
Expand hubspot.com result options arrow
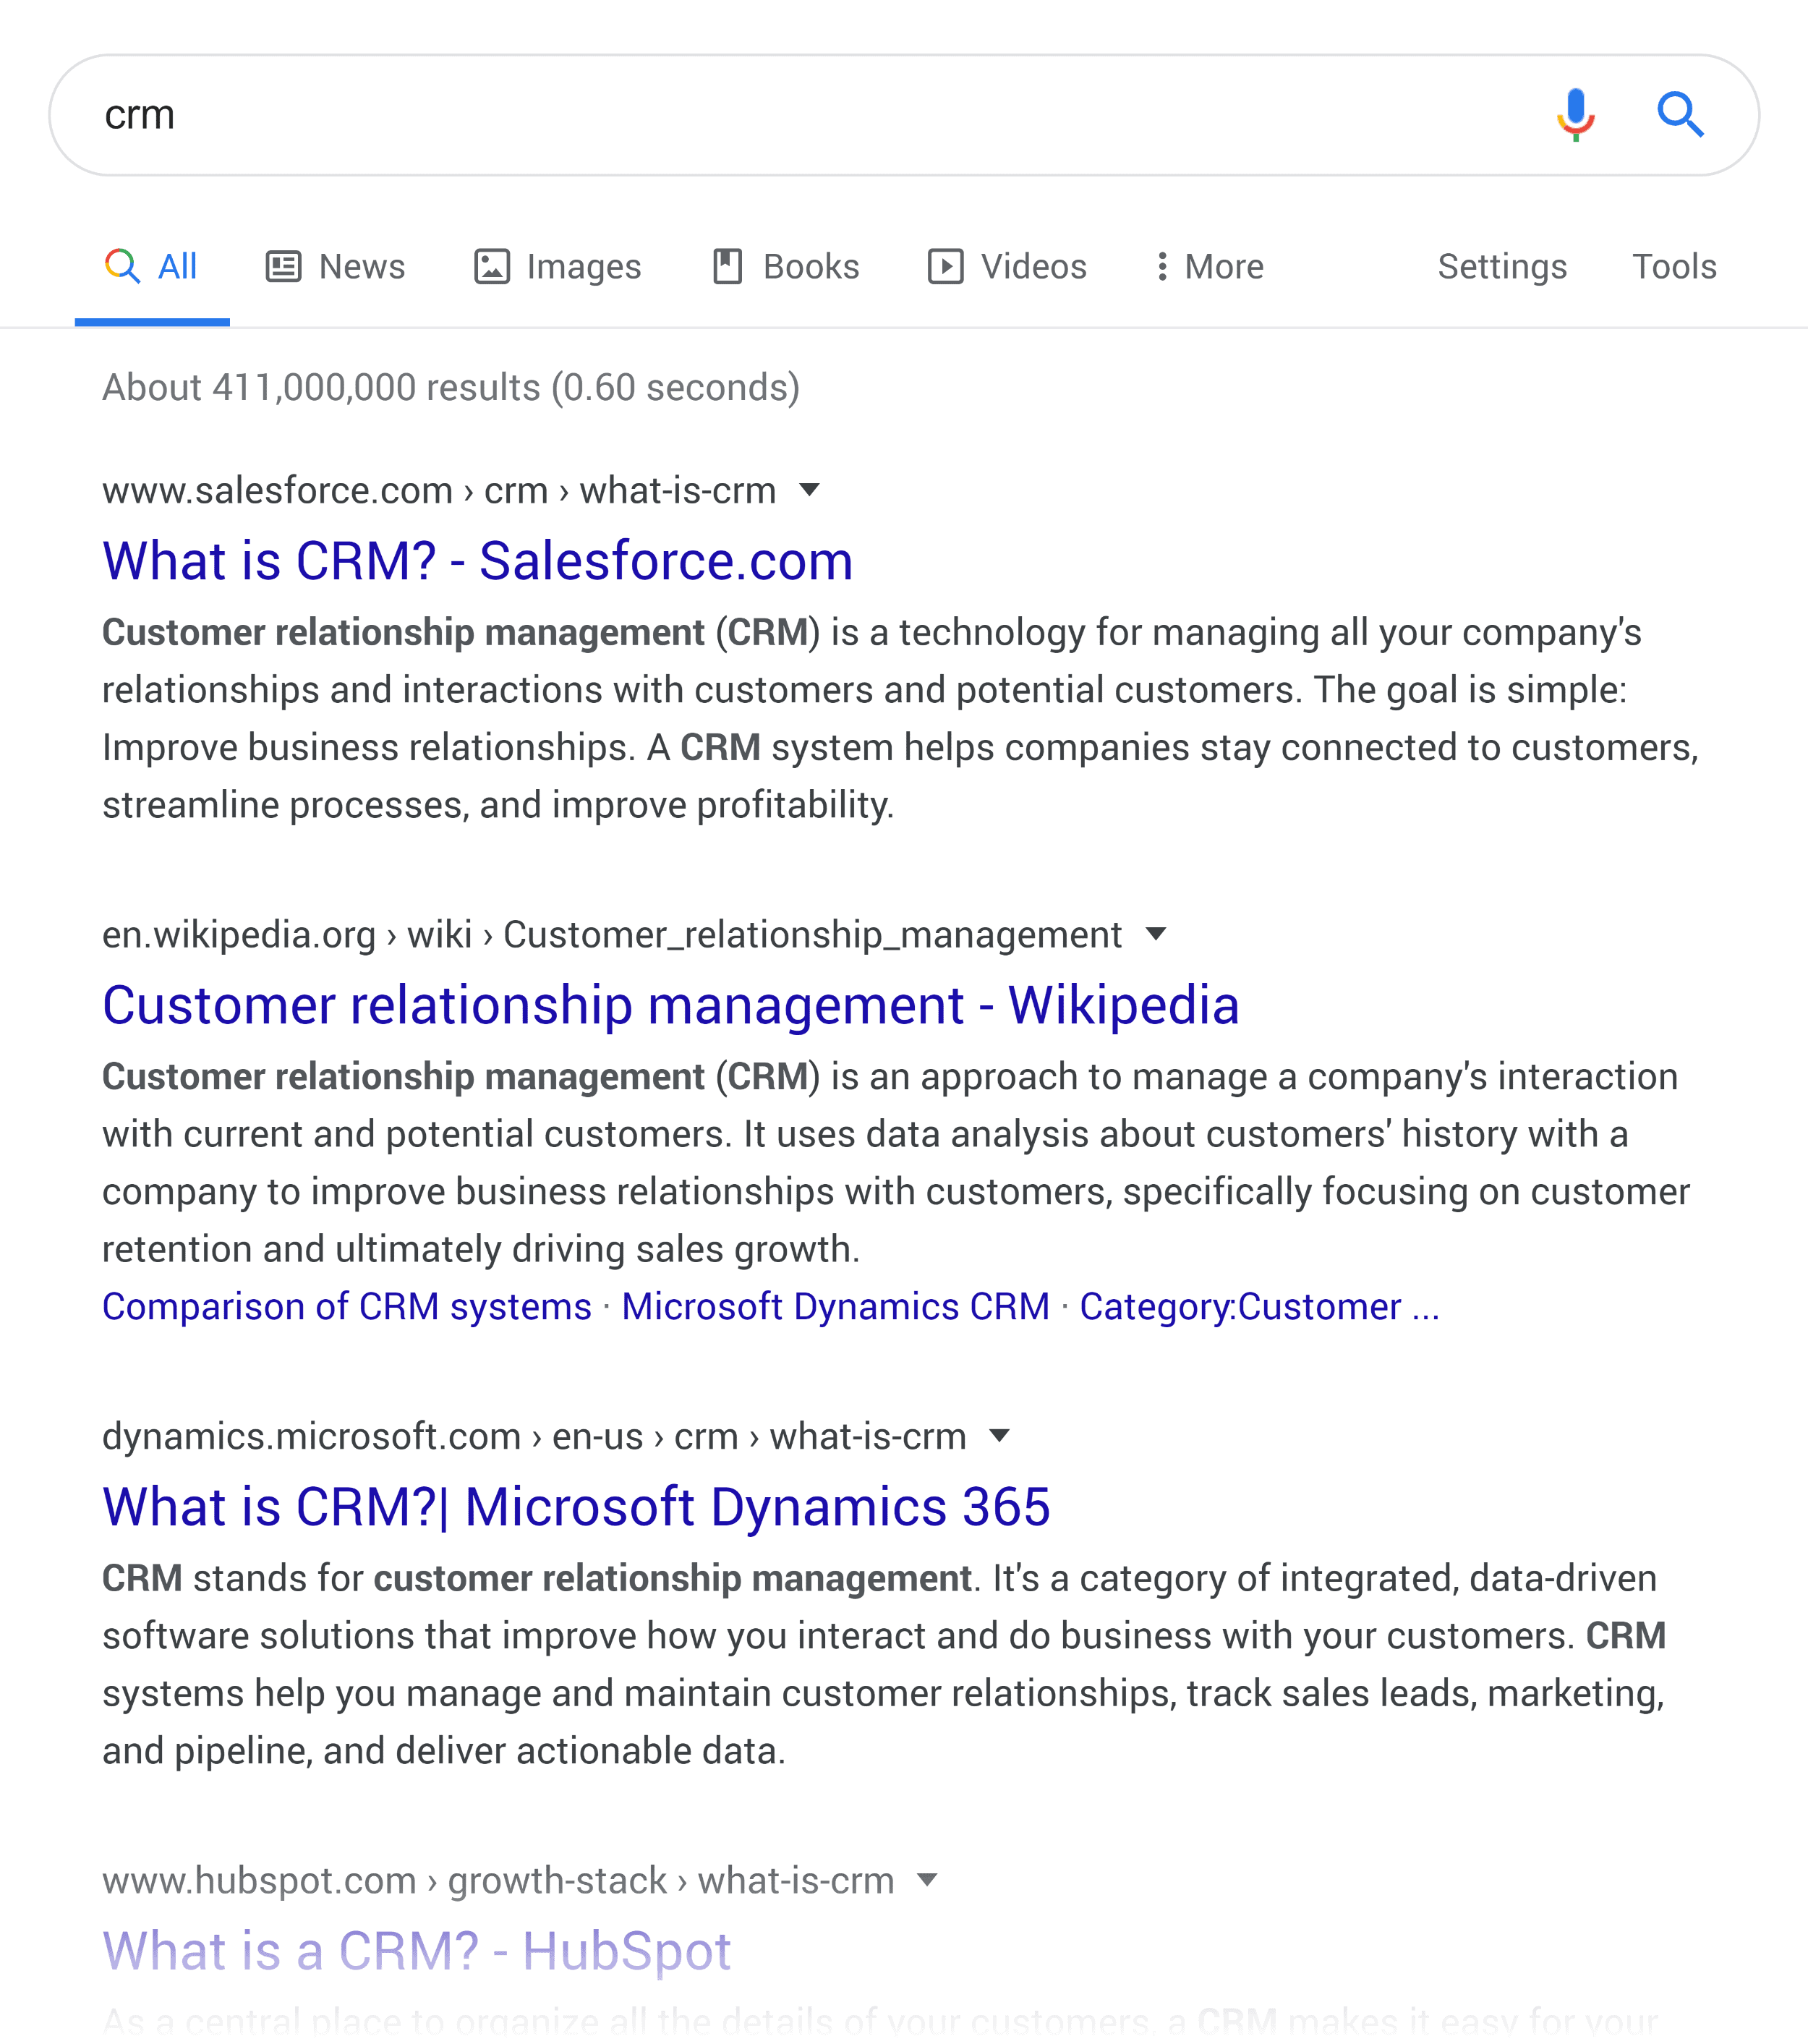(927, 1880)
